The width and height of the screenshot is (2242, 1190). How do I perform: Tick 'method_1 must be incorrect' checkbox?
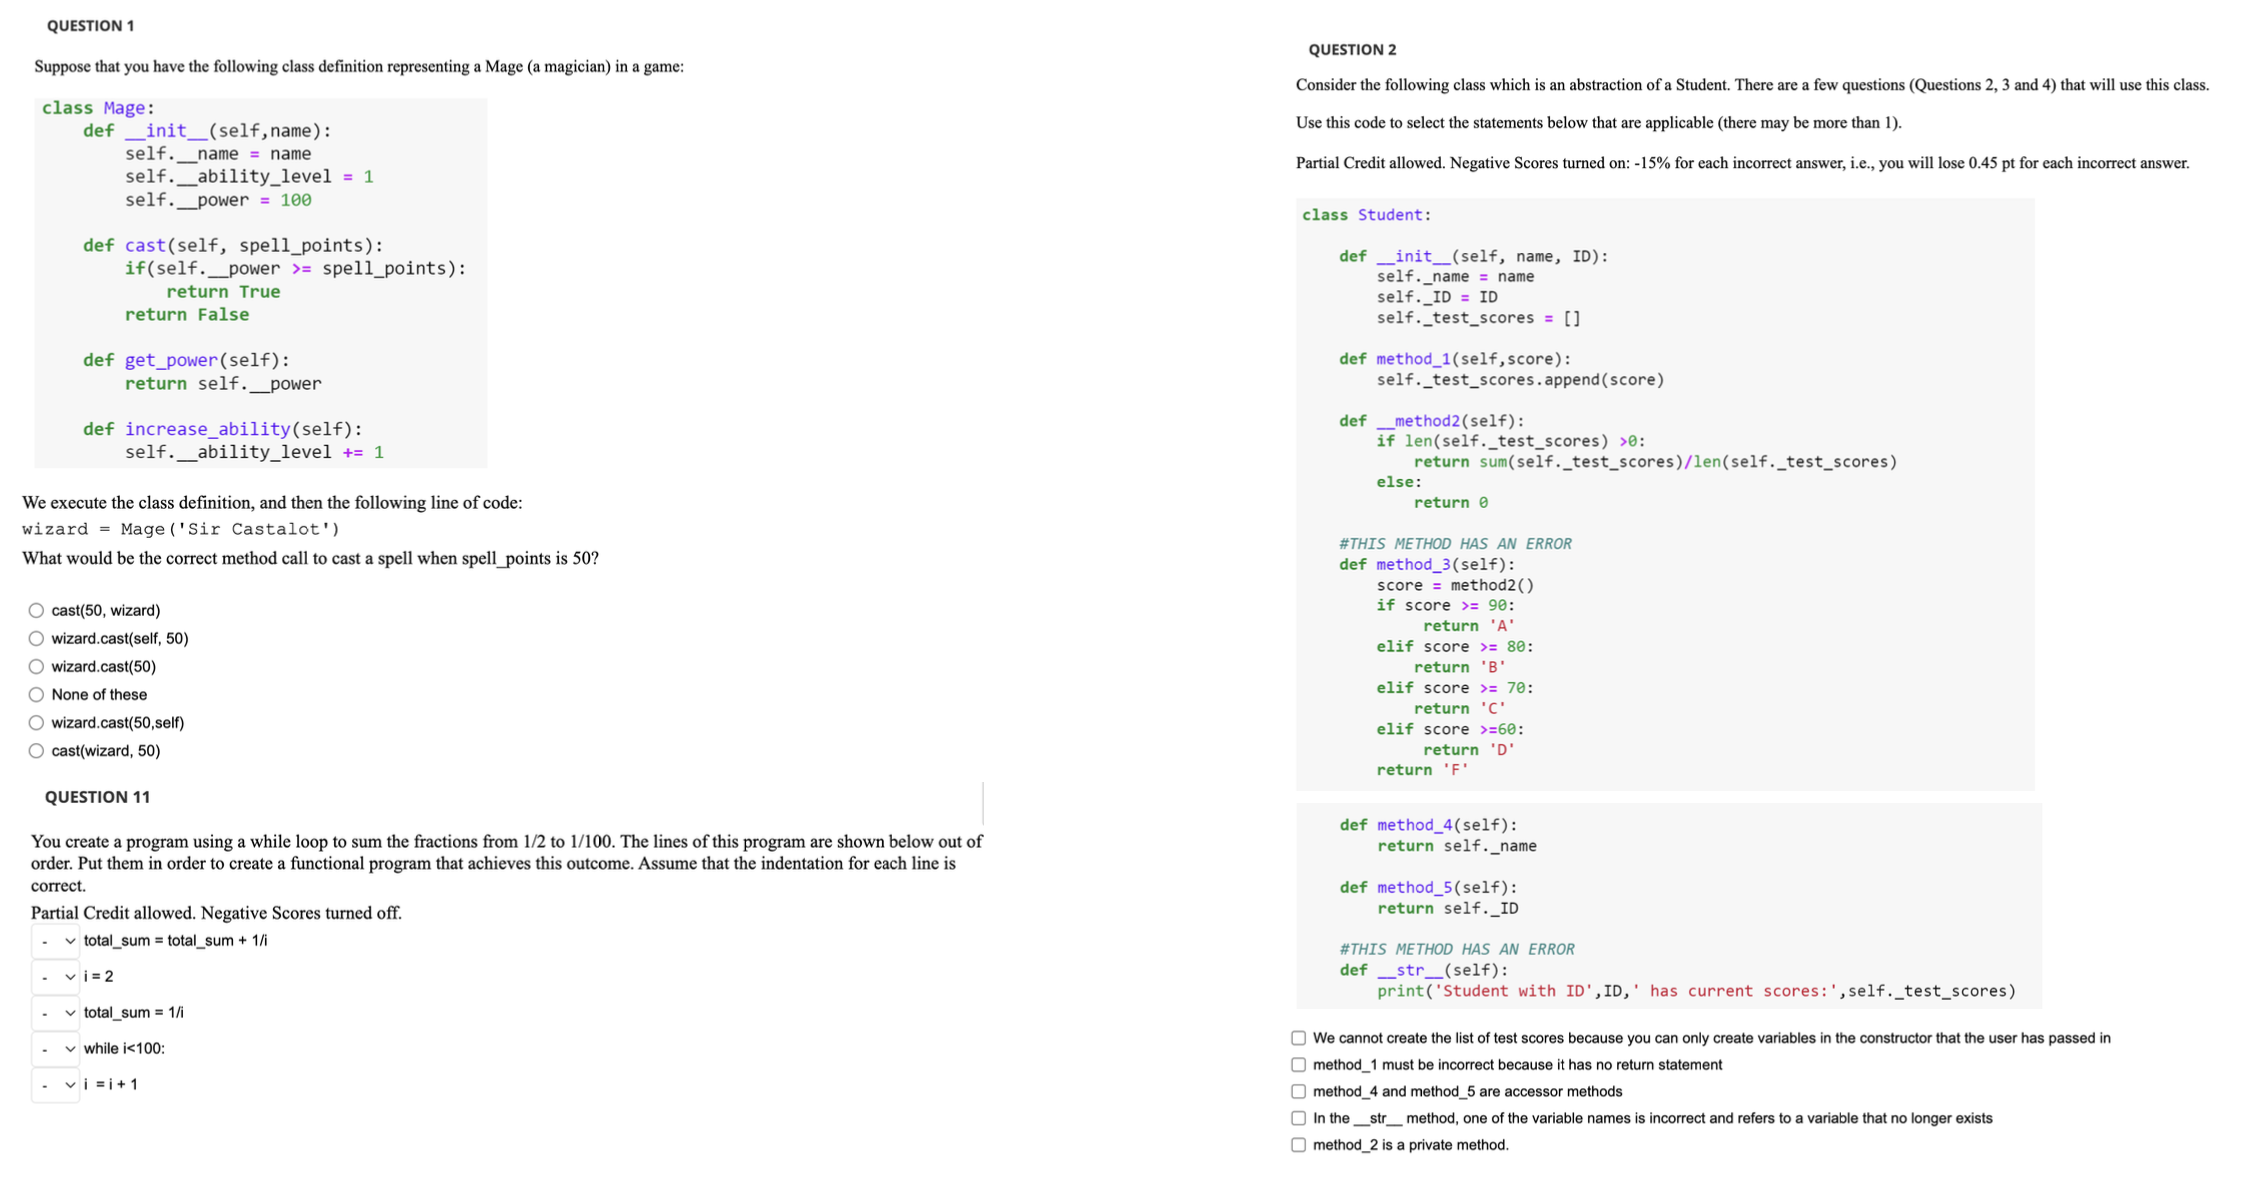tap(1298, 1065)
